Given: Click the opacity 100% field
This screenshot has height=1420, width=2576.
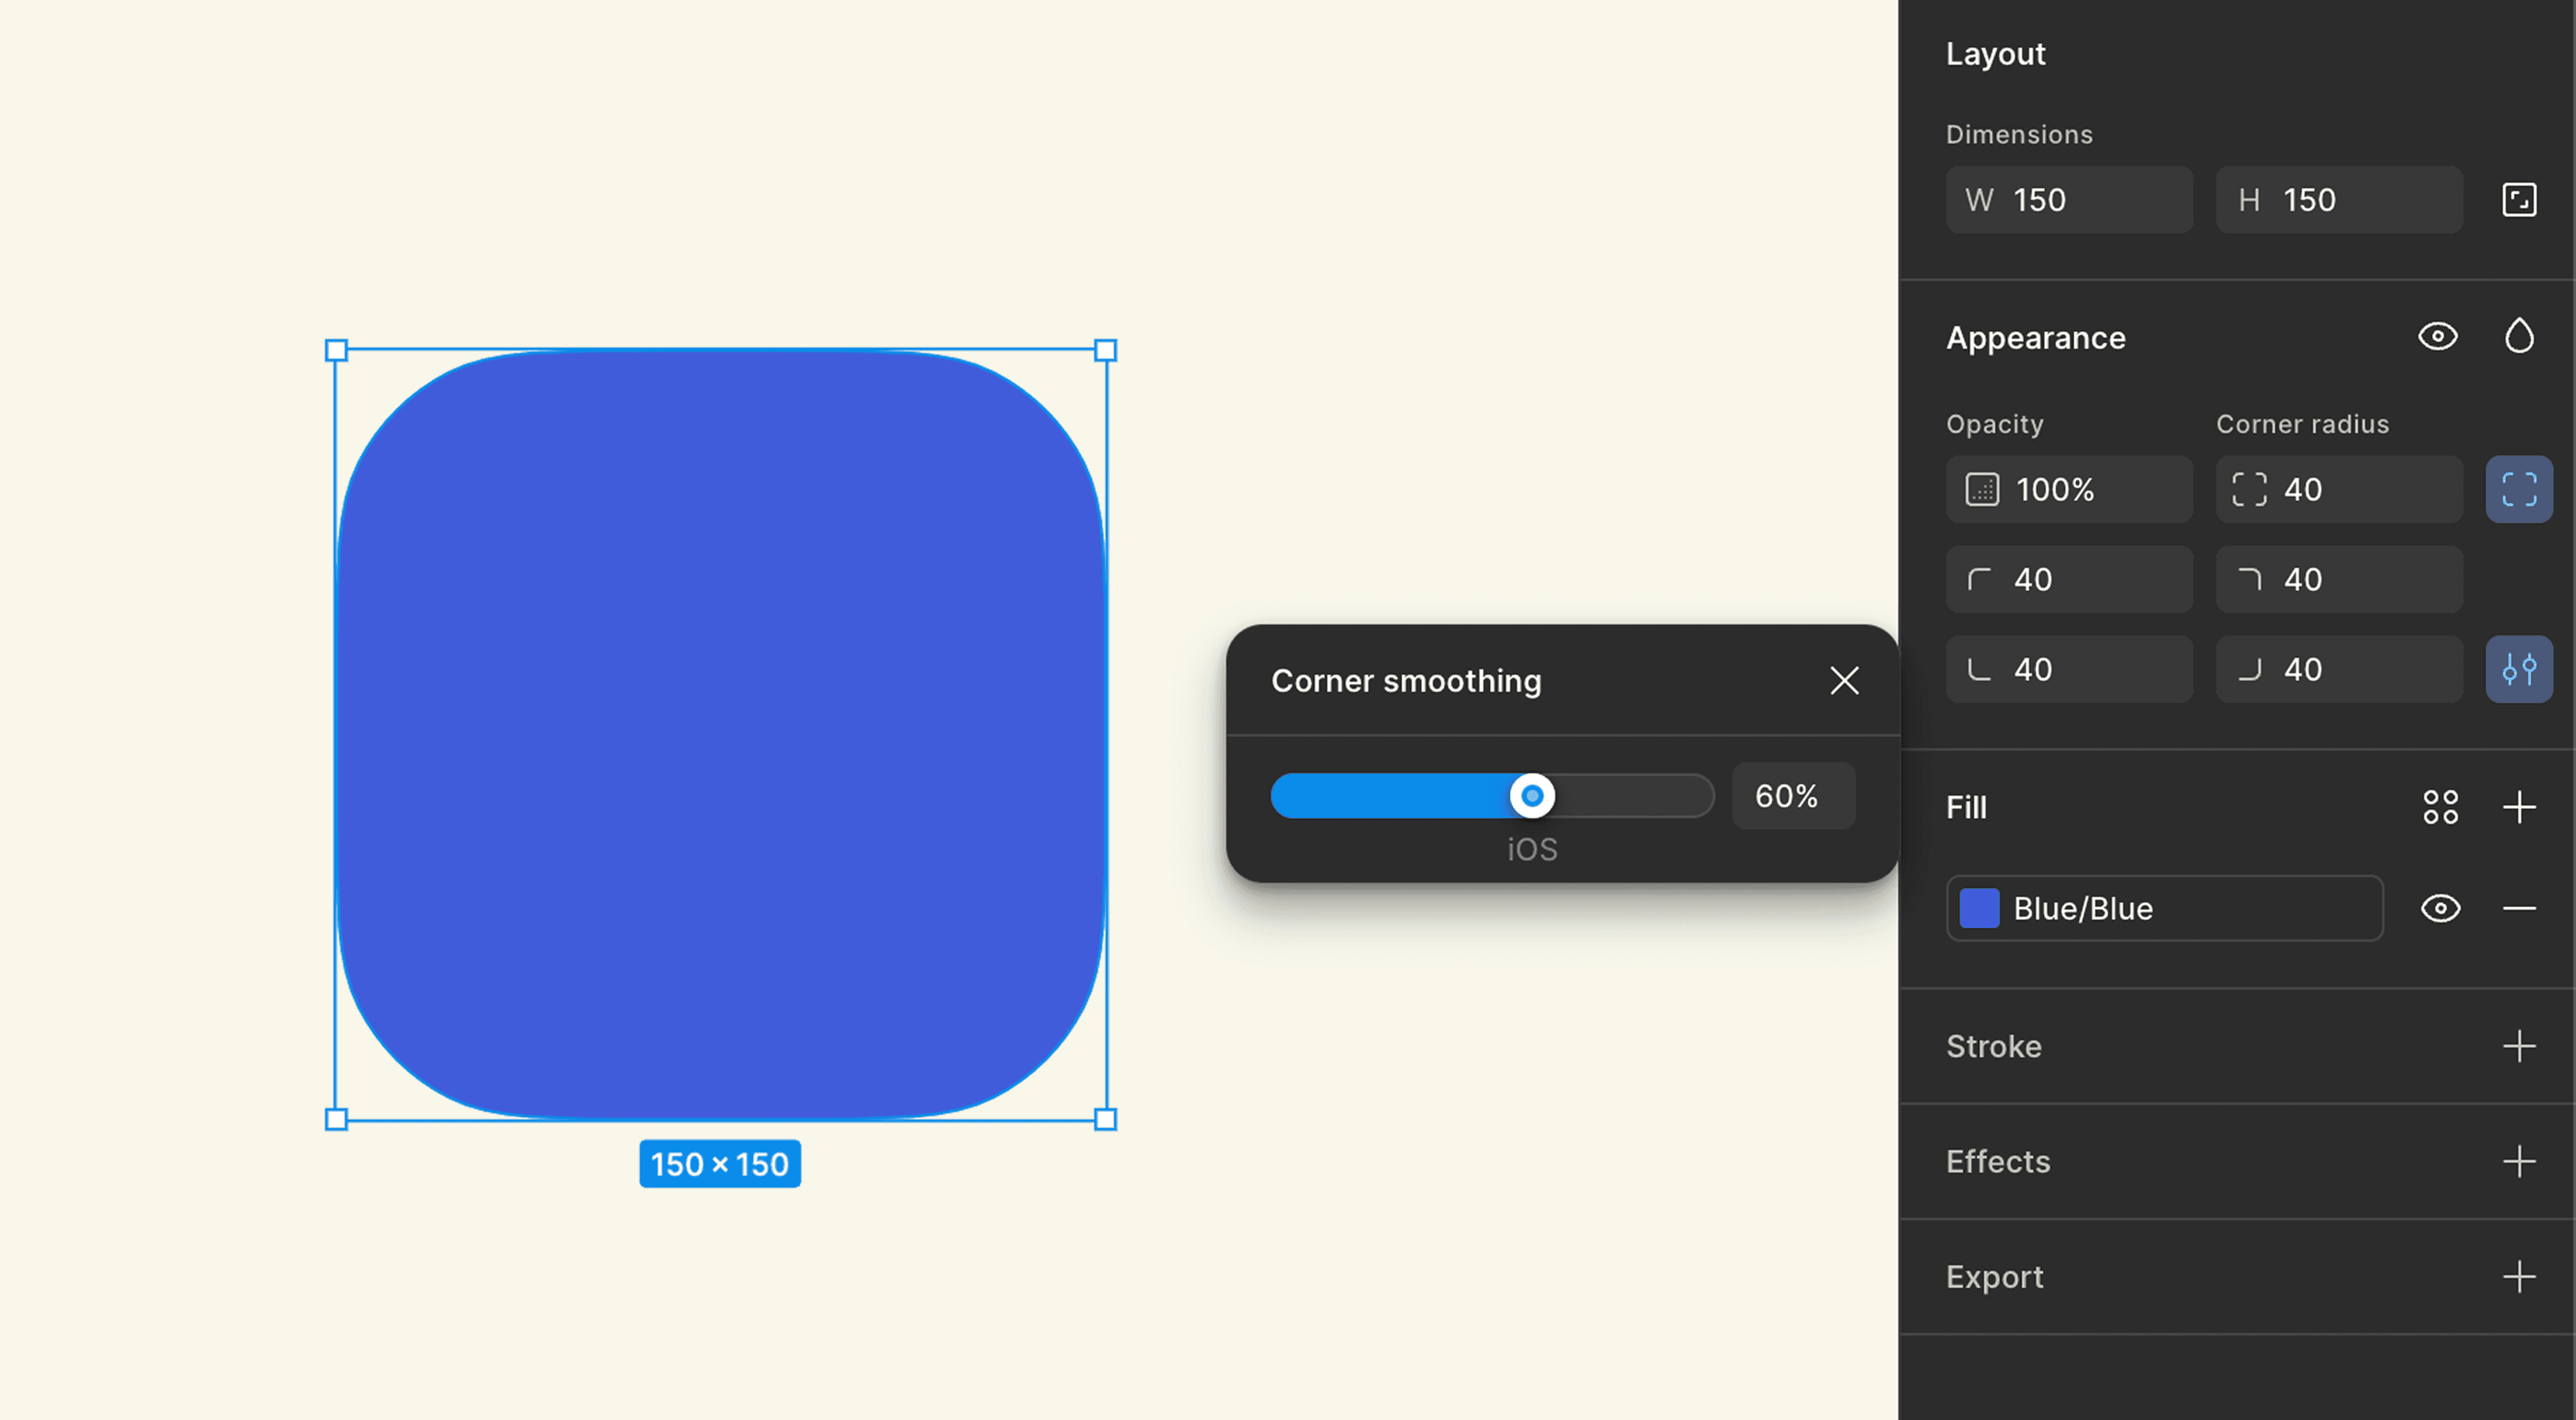Looking at the screenshot, I should [2068, 490].
